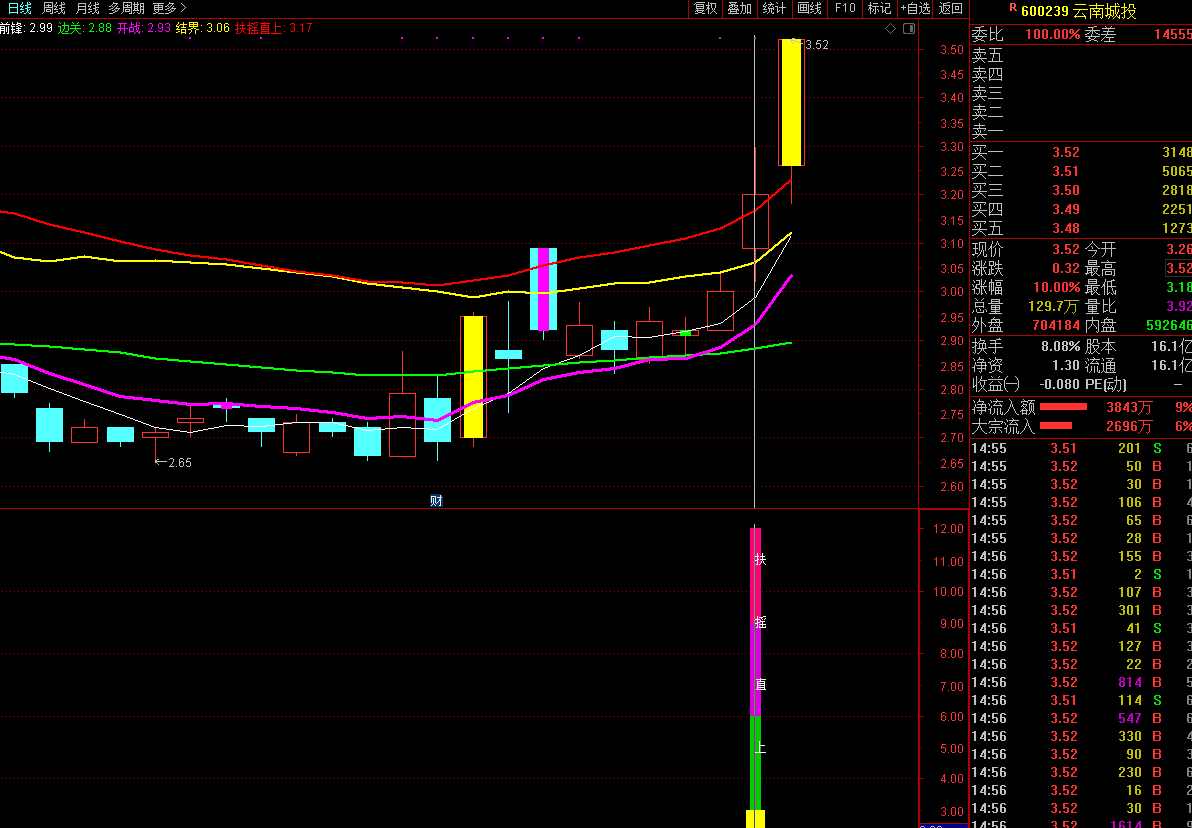Screen dimensions: 1192x828
Task: Switch to the 周线 weekly tab
Action: [54, 8]
